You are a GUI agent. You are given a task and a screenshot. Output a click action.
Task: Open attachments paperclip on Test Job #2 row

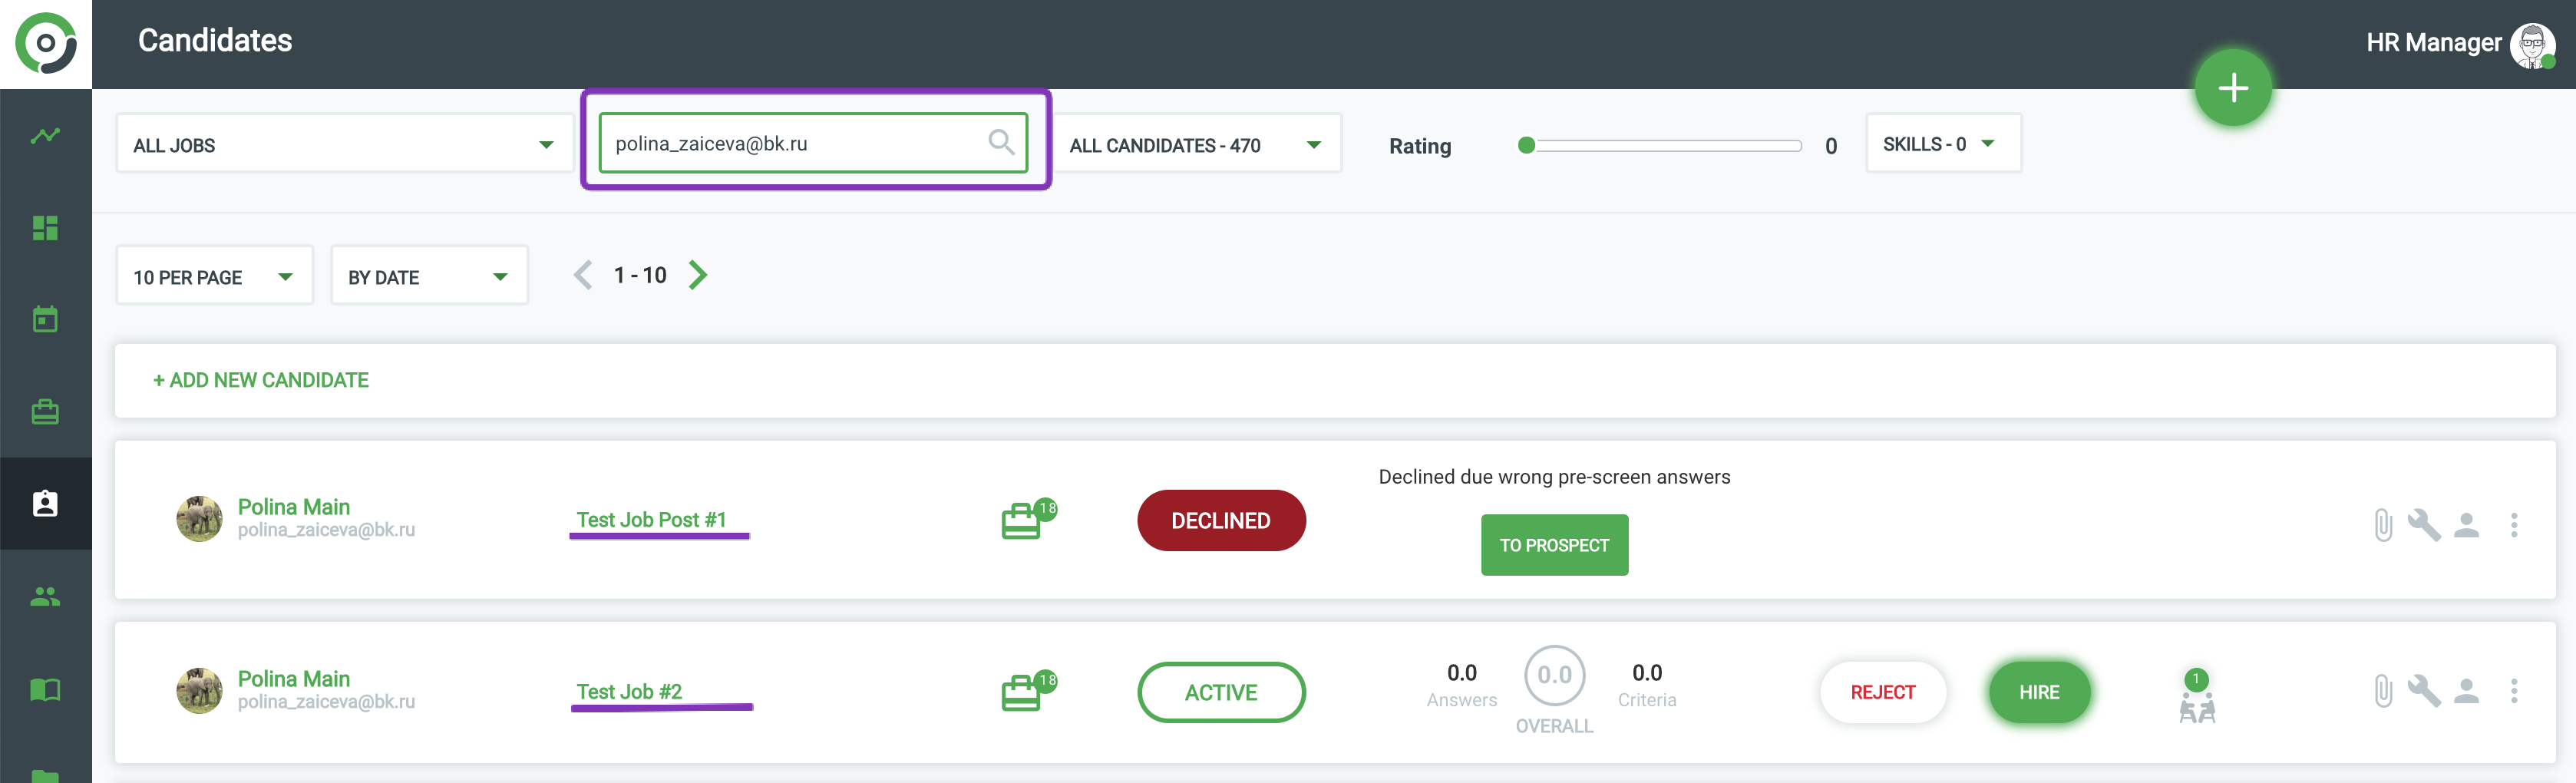coord(2383,690)
